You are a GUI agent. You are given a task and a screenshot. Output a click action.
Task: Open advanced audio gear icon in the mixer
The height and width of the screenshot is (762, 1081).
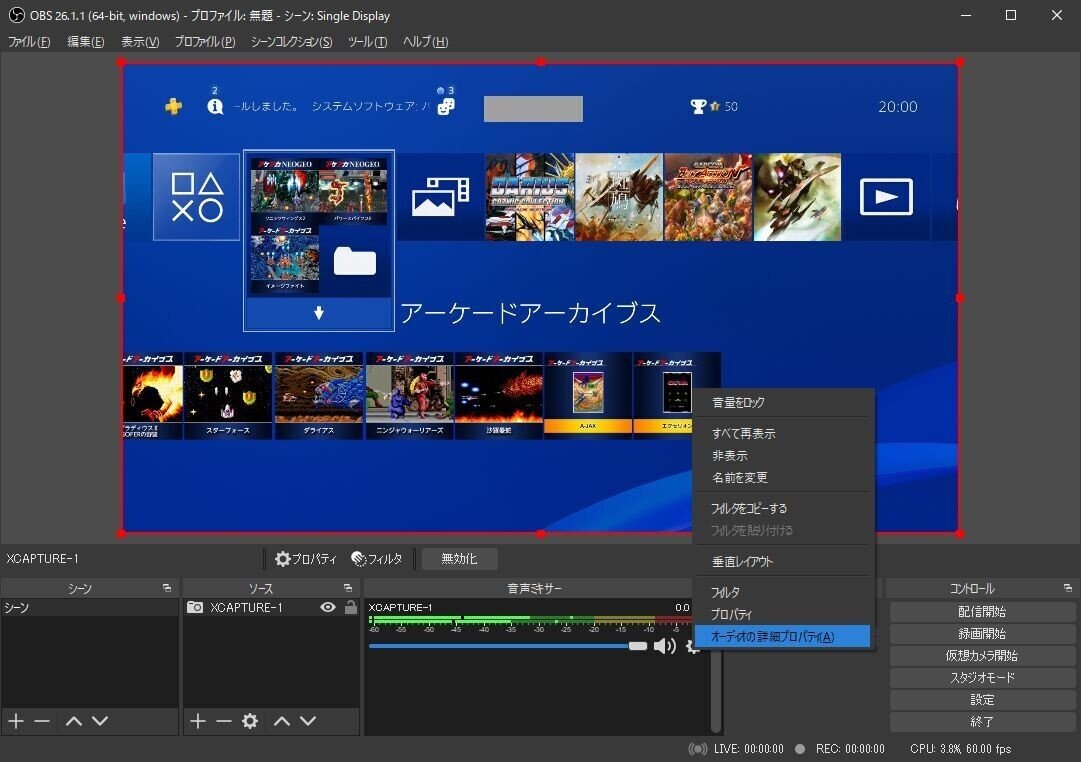coord(692,646)
